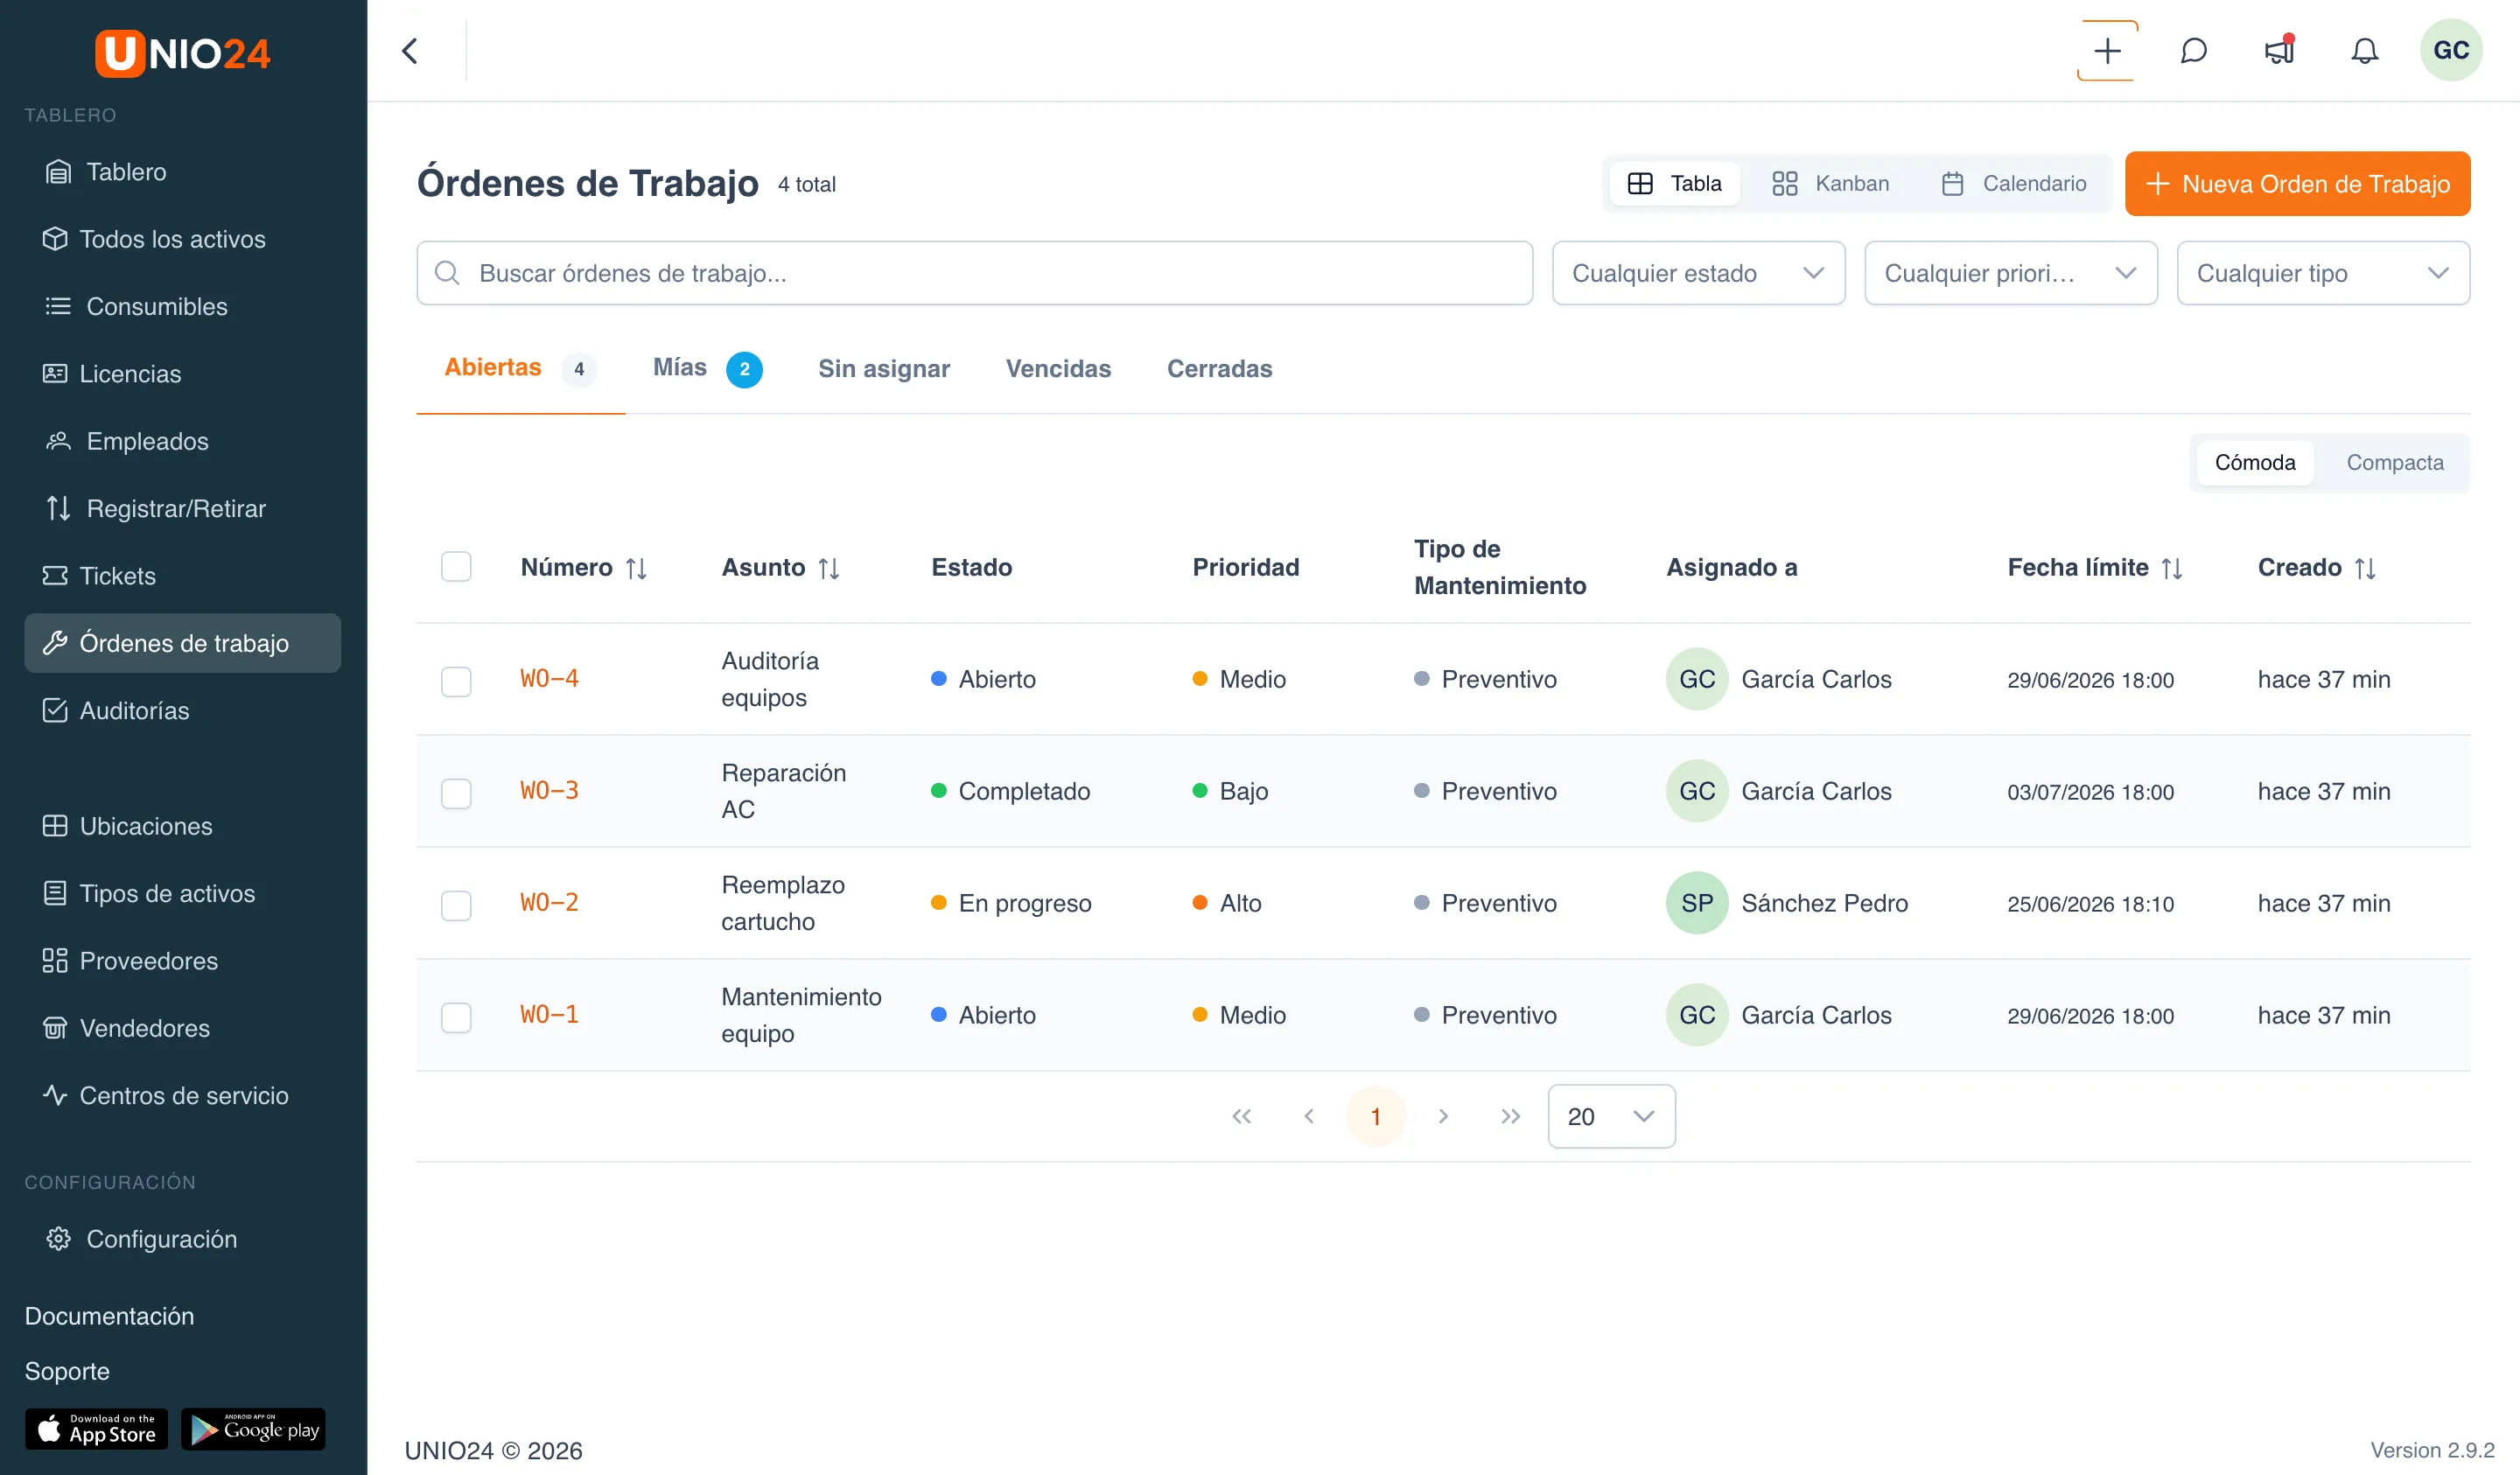Click Nueva Orden de Trabajo button

(x=2297, y=184)
